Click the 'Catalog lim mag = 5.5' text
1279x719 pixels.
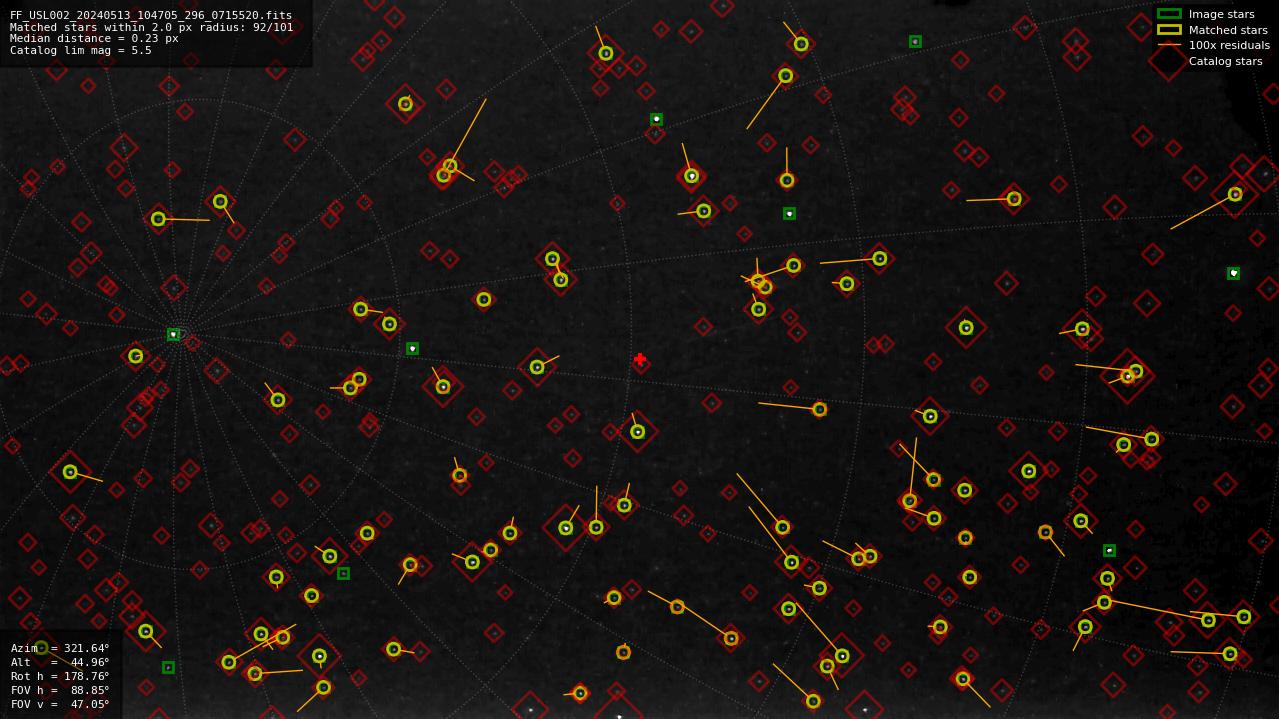click(81, 50)
